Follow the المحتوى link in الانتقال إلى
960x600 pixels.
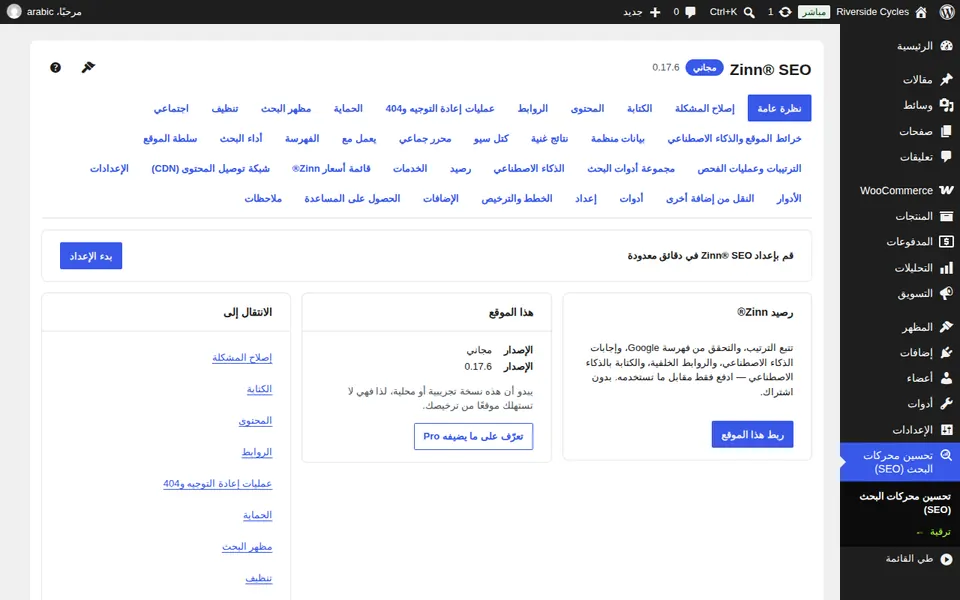coord(255,421)
